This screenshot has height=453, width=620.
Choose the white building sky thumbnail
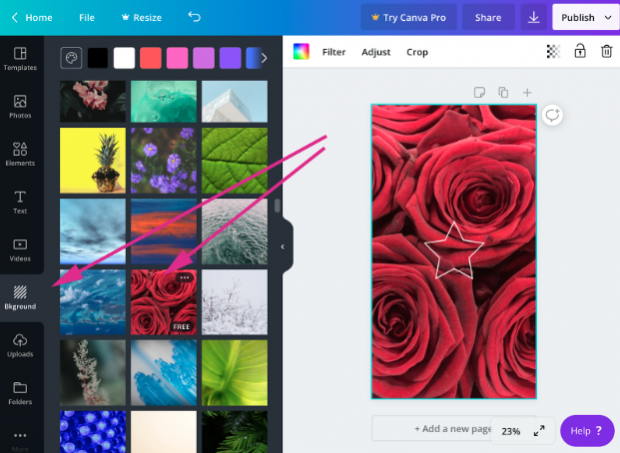[234, 102]
